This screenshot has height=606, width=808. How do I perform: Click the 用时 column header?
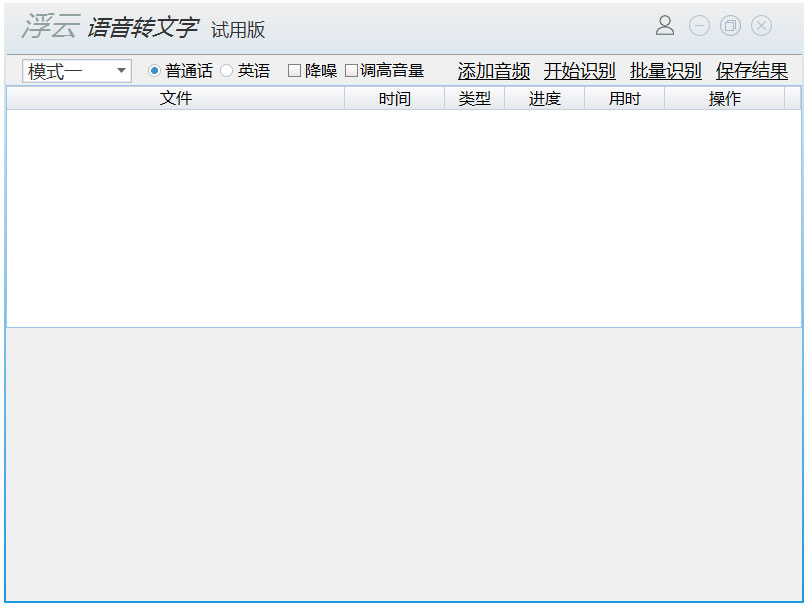coord(625,98)
